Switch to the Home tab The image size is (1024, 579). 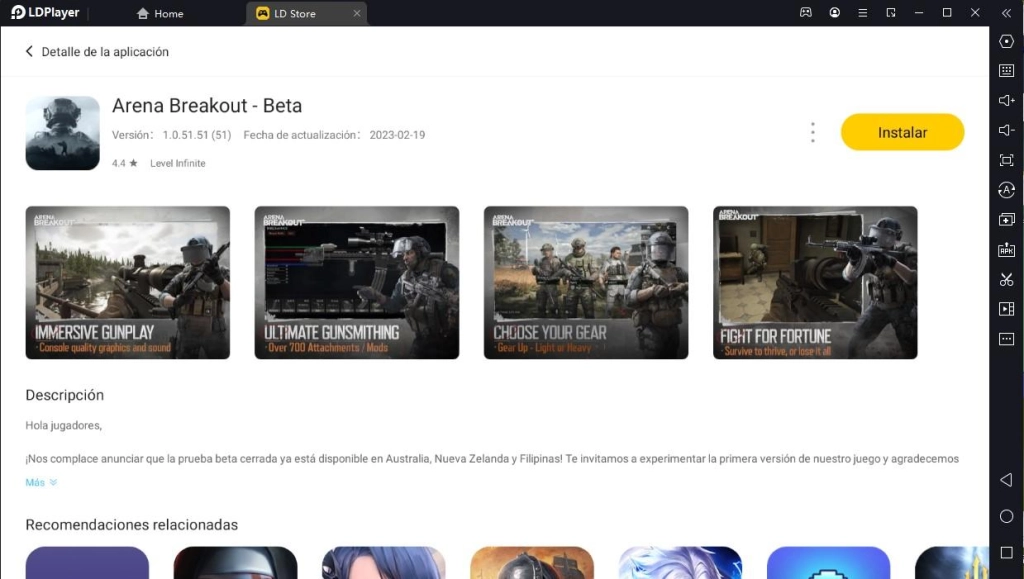click(160, 13)
